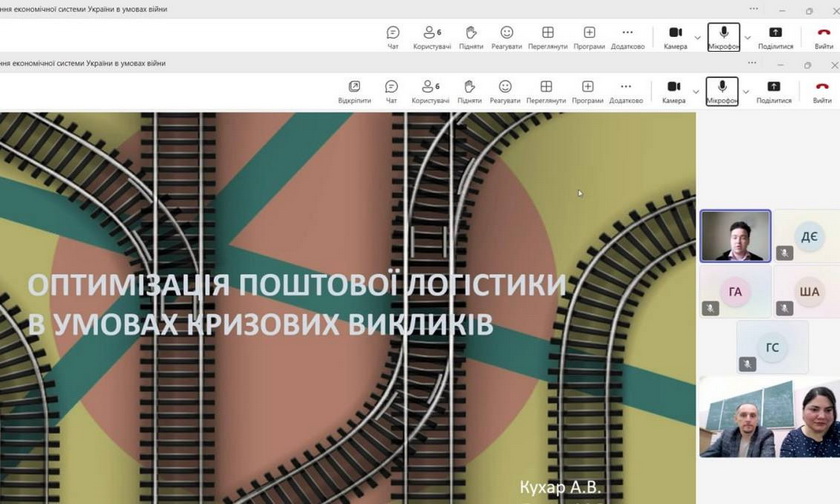This screenshot has height=504, width=840.
Task: Click Відкріпити pop-out icon in the toolbar
Action: 354,90
